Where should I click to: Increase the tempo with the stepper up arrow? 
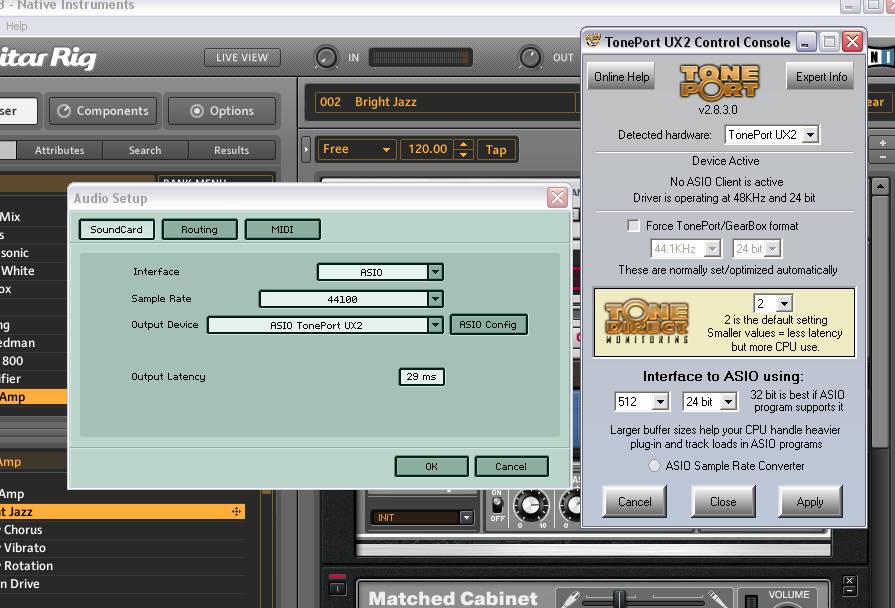coord(463,144)
